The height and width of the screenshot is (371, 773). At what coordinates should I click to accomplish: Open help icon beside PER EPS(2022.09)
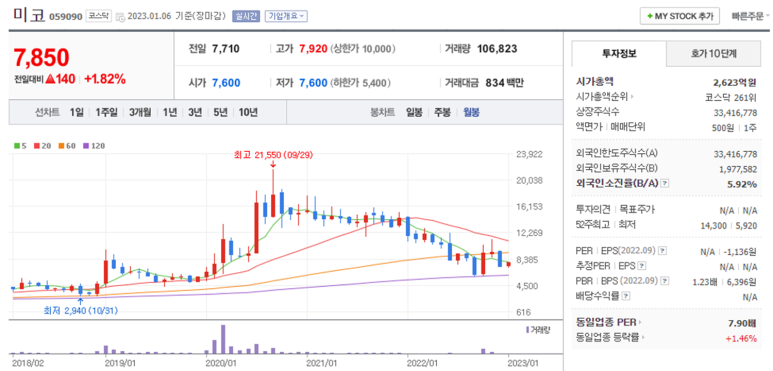pos(663,251)
